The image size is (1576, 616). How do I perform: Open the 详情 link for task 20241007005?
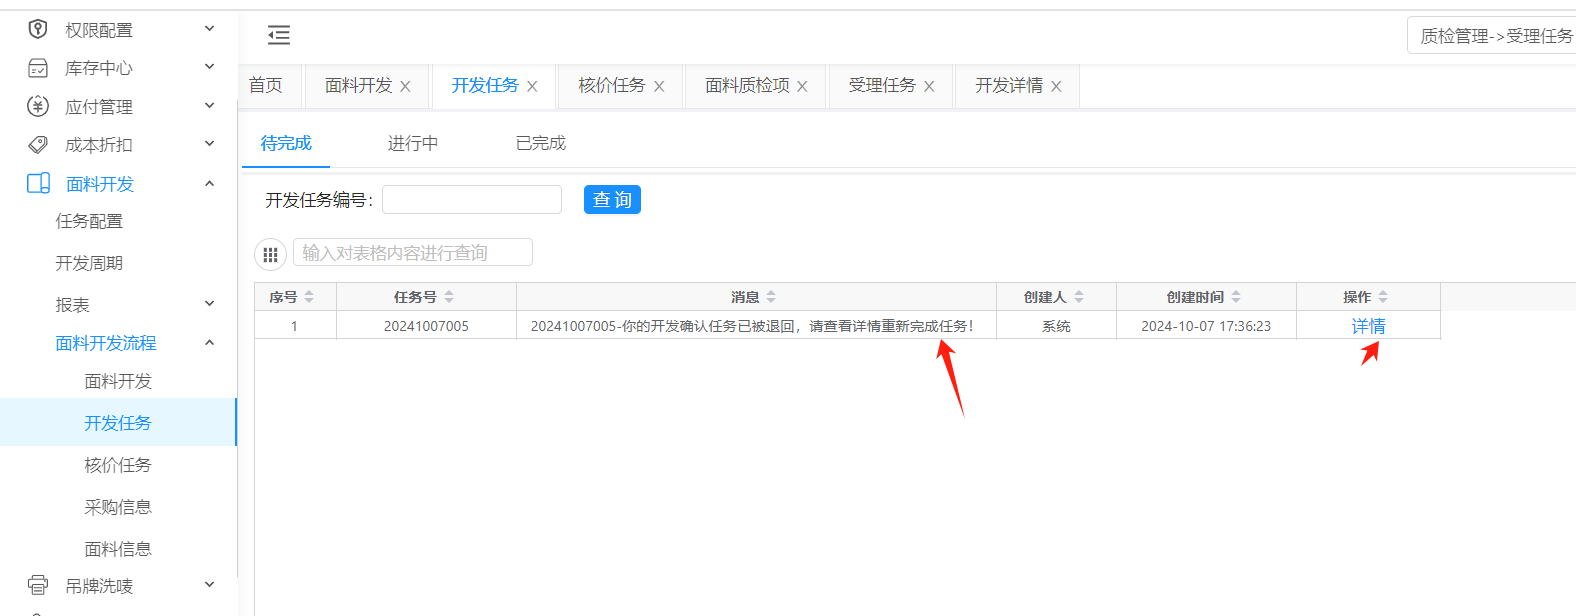1368,326
